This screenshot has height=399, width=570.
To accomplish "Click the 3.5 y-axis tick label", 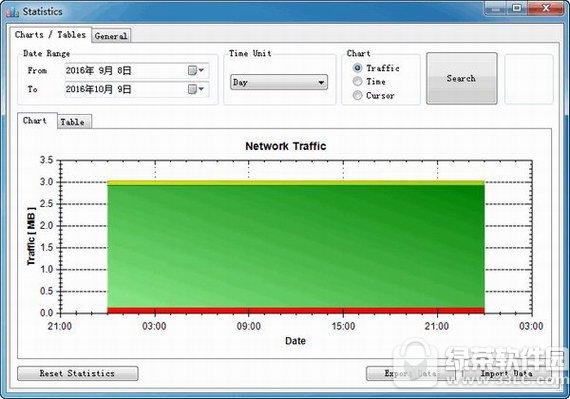I will coord(47,160).
